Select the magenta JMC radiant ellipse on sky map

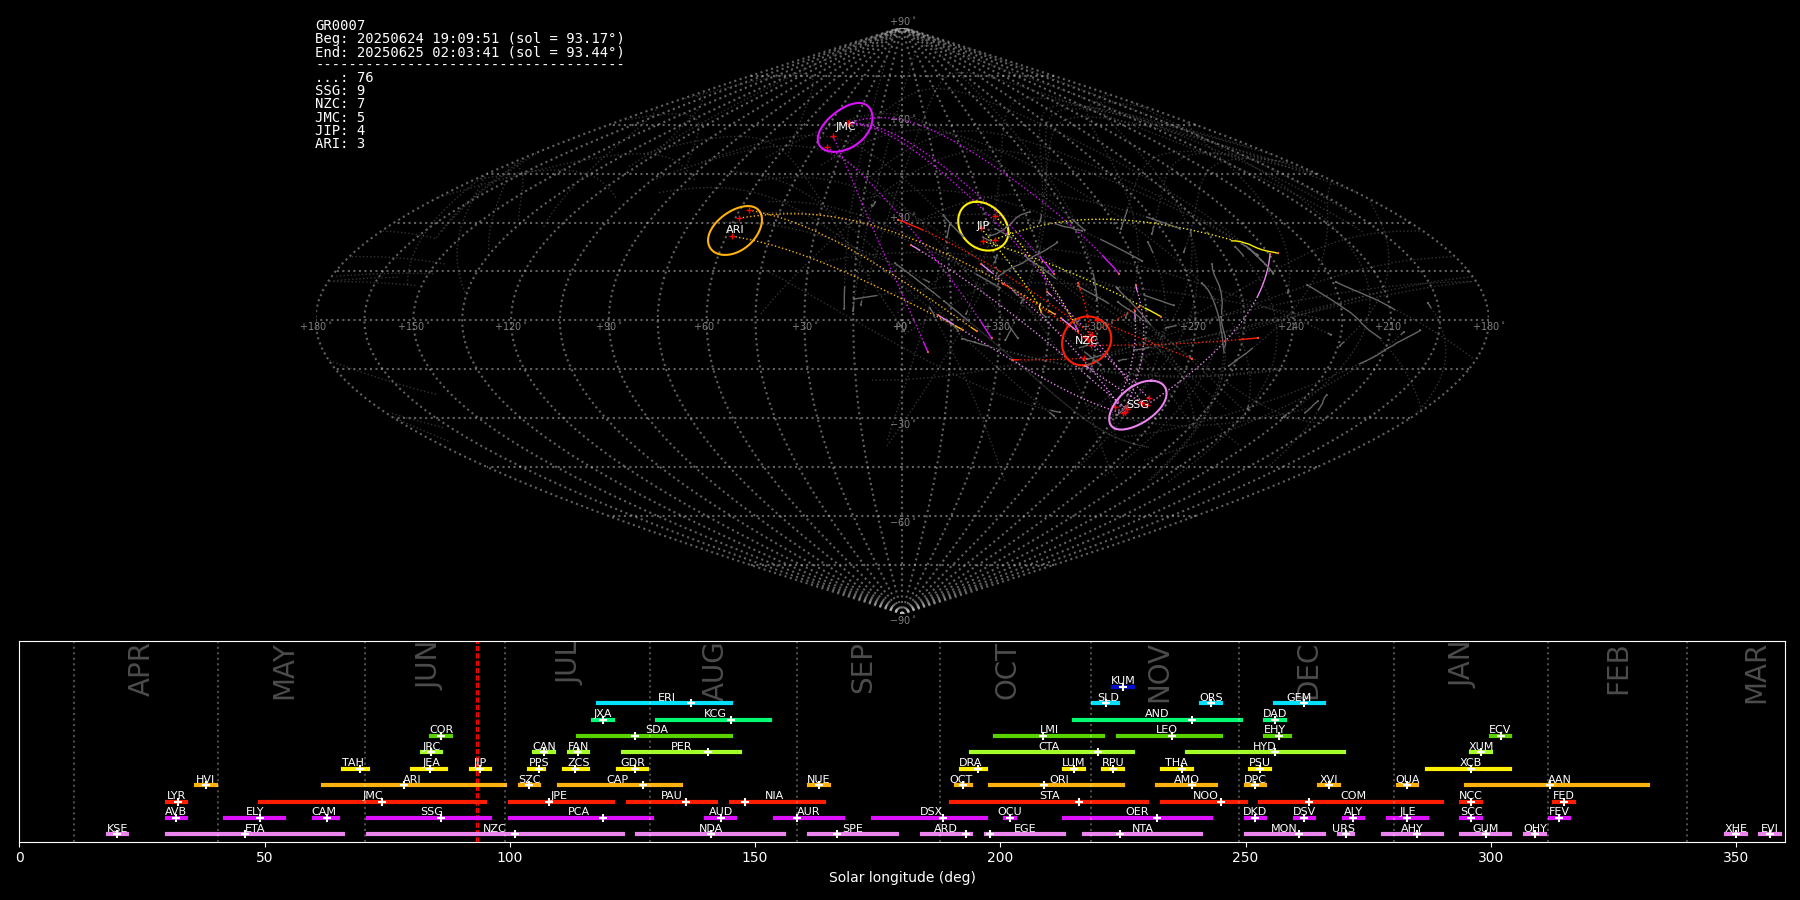845,127
